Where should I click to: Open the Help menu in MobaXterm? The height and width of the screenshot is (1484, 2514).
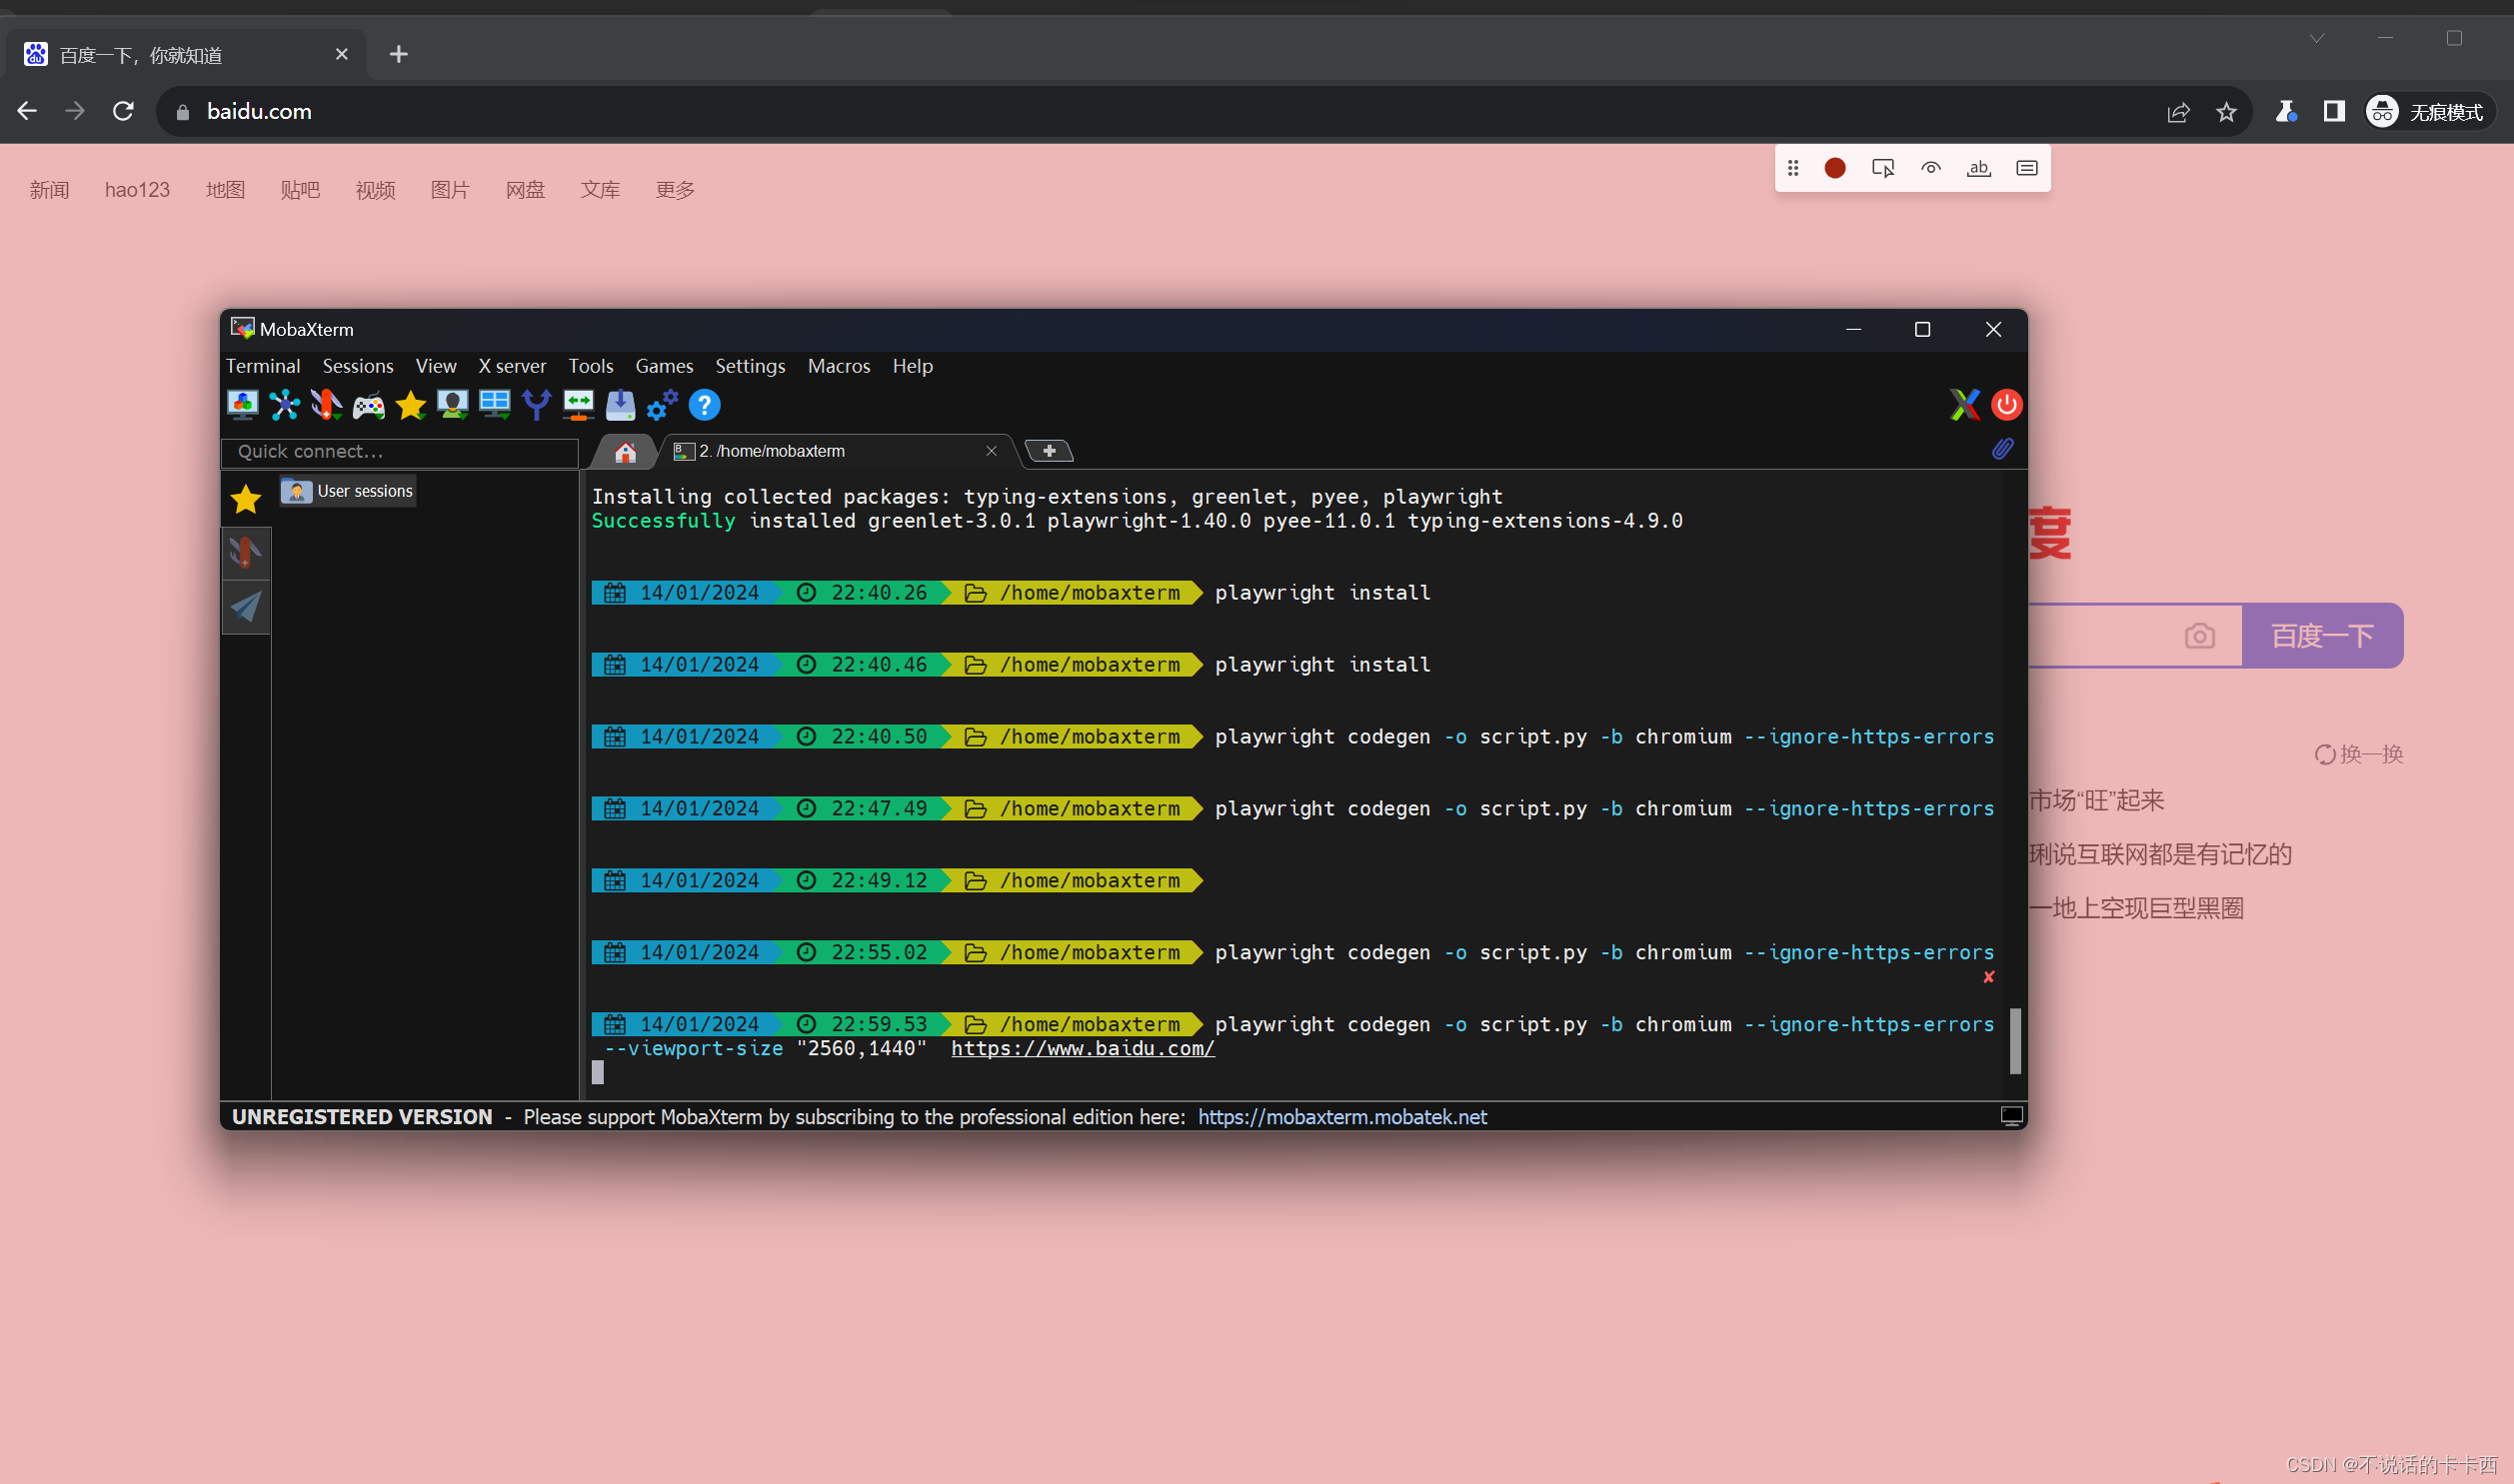(x=913, y=366)
